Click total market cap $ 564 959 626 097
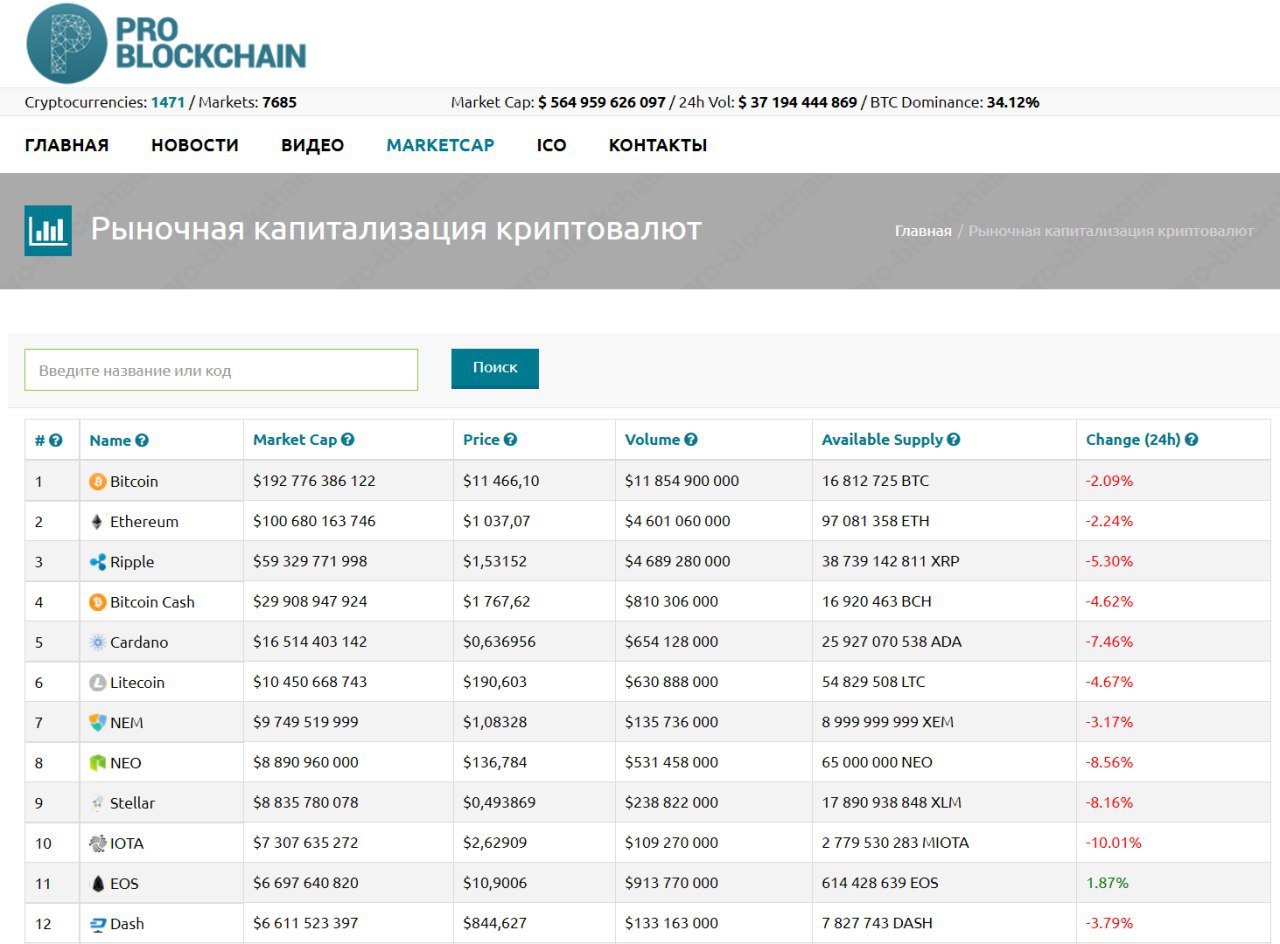 [602, 102]
